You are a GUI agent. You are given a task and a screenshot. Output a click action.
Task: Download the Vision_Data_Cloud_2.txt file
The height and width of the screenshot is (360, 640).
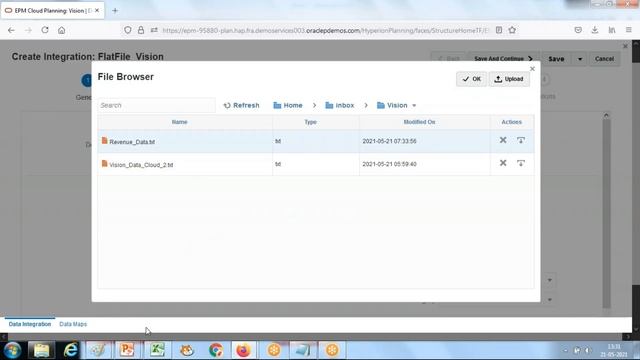[521, 163]
